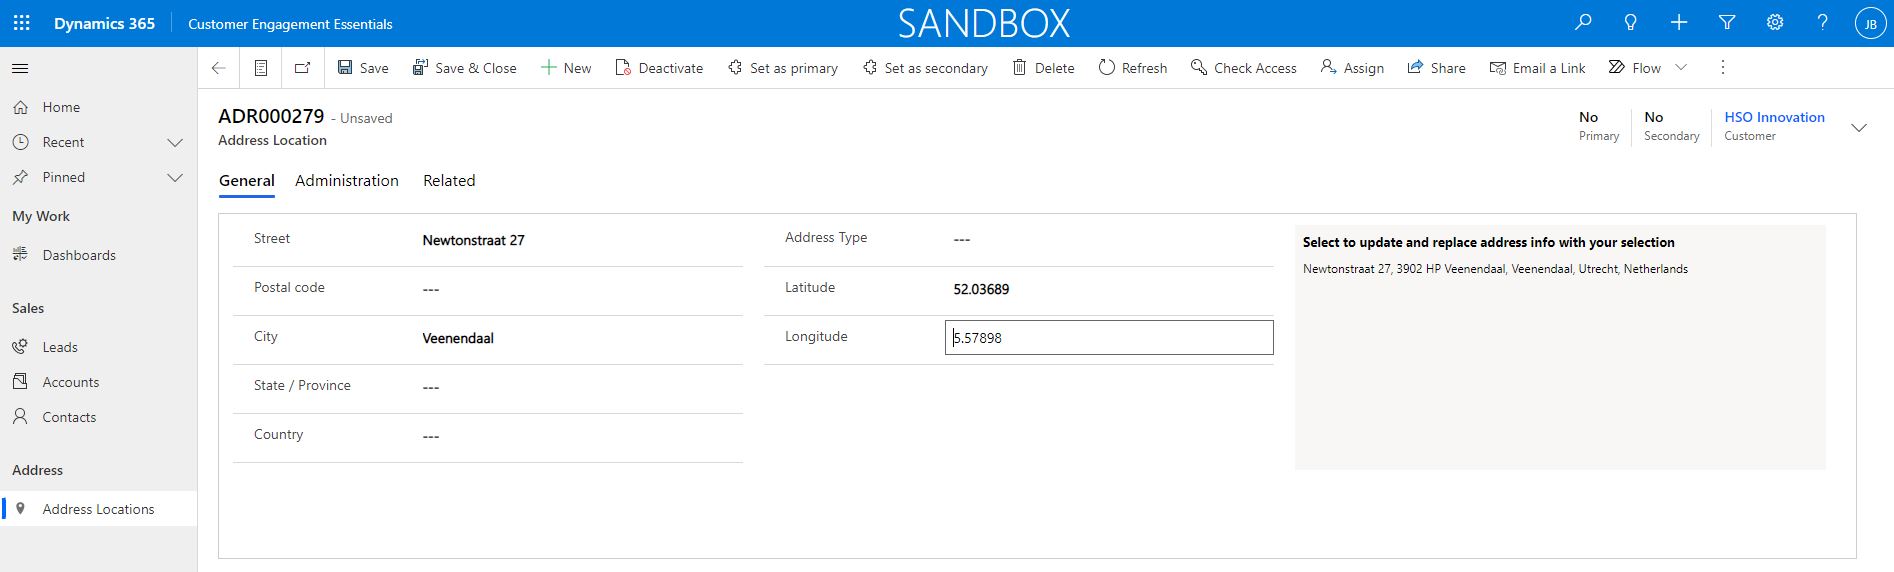Open the Flow dropdown arrow
The width and height of the screenshot is (1894, 572).
tap(1681, 68)
